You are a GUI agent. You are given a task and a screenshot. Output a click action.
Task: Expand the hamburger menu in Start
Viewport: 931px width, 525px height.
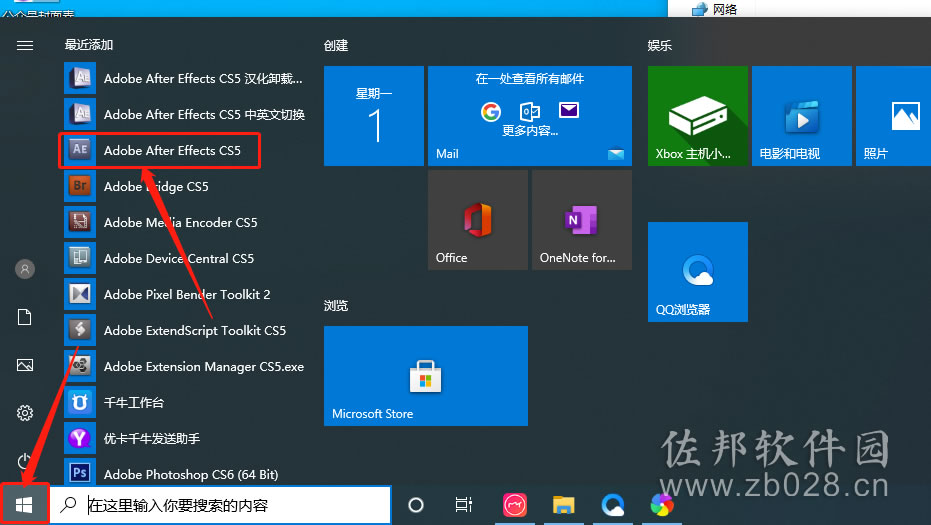coord(25,46)
